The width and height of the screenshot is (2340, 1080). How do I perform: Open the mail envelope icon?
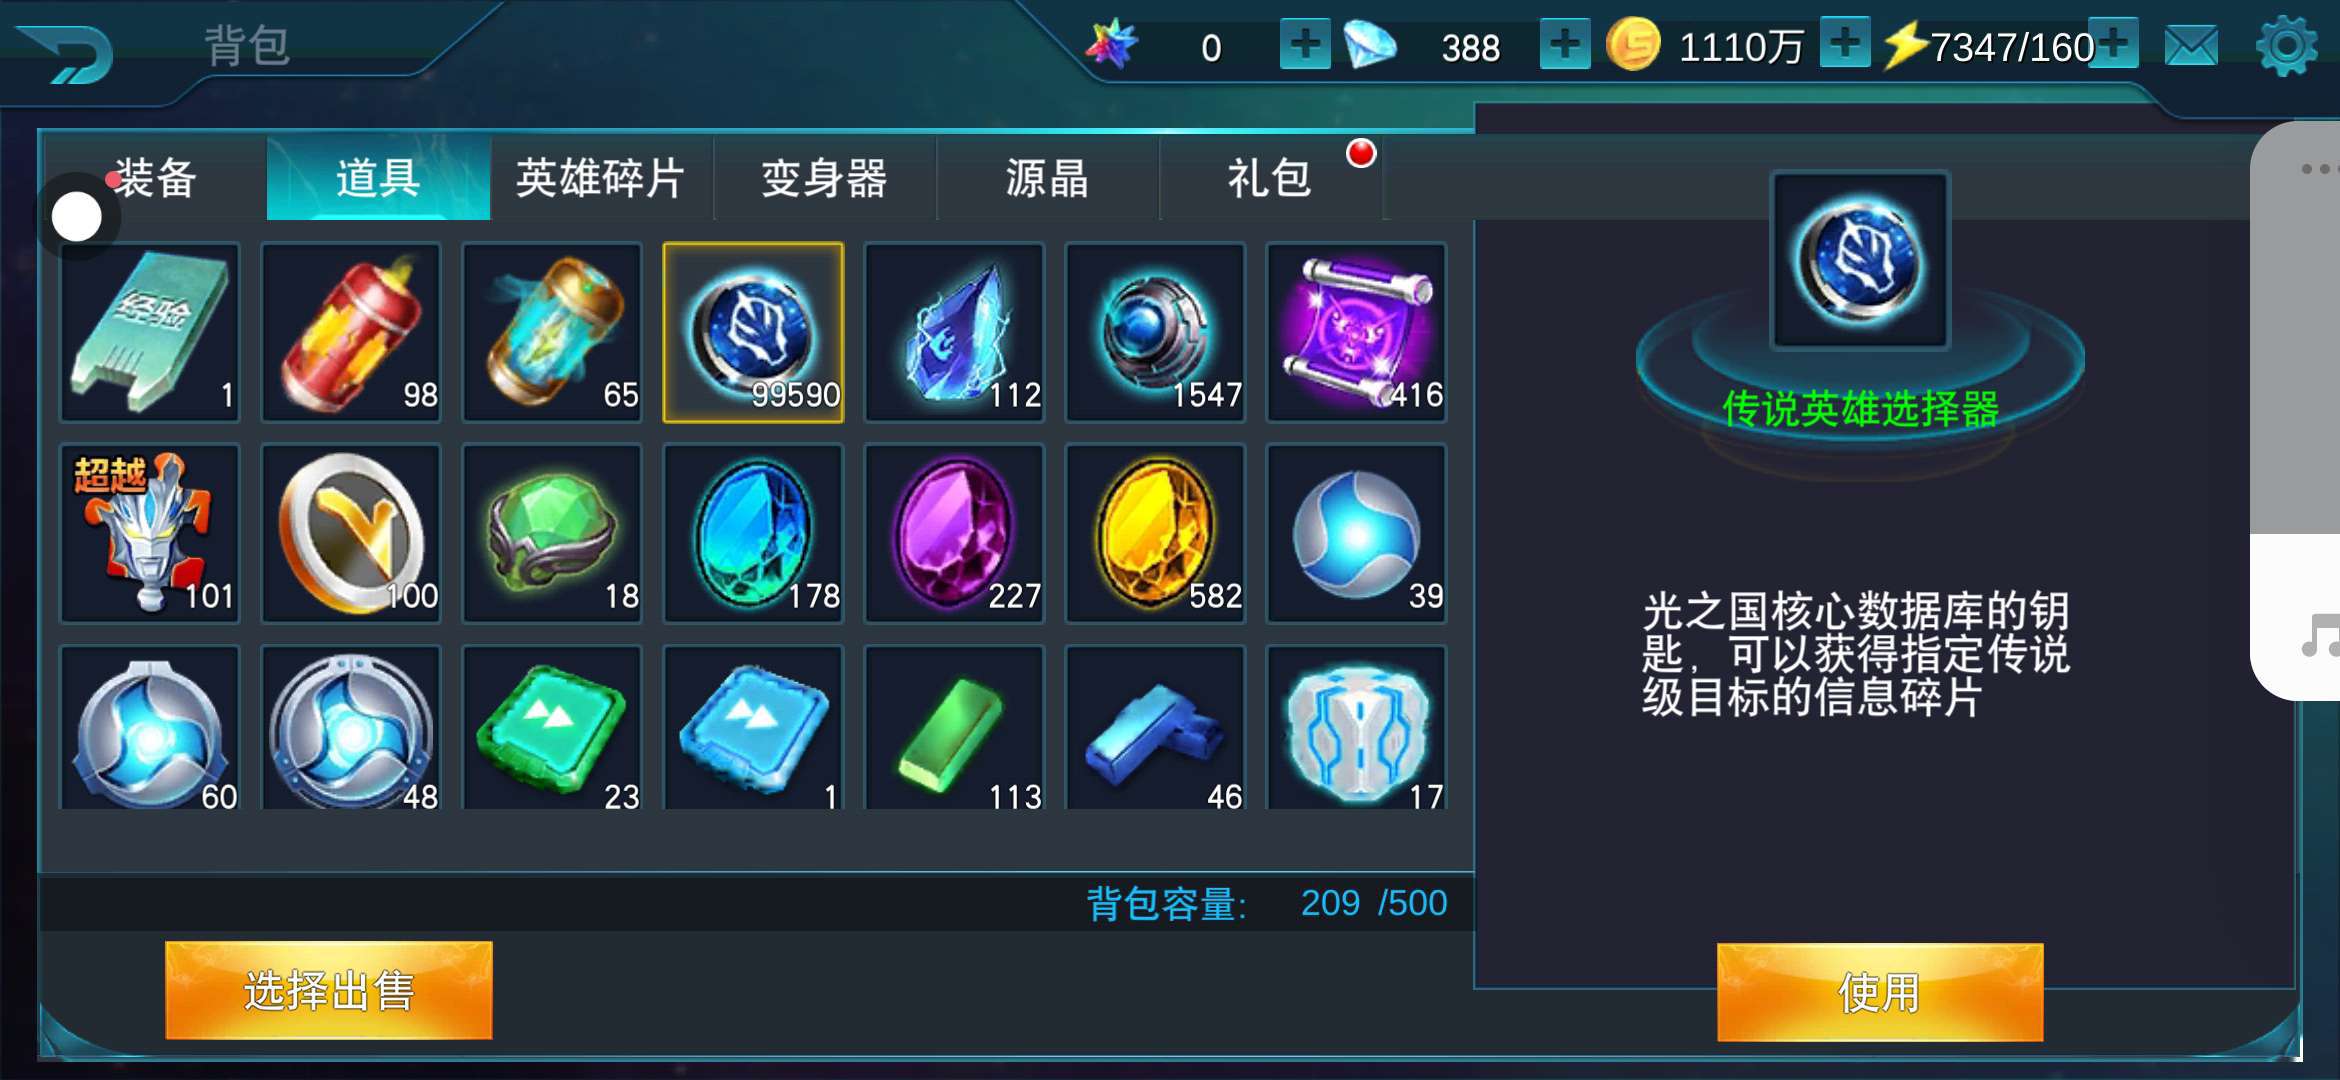2191,46
